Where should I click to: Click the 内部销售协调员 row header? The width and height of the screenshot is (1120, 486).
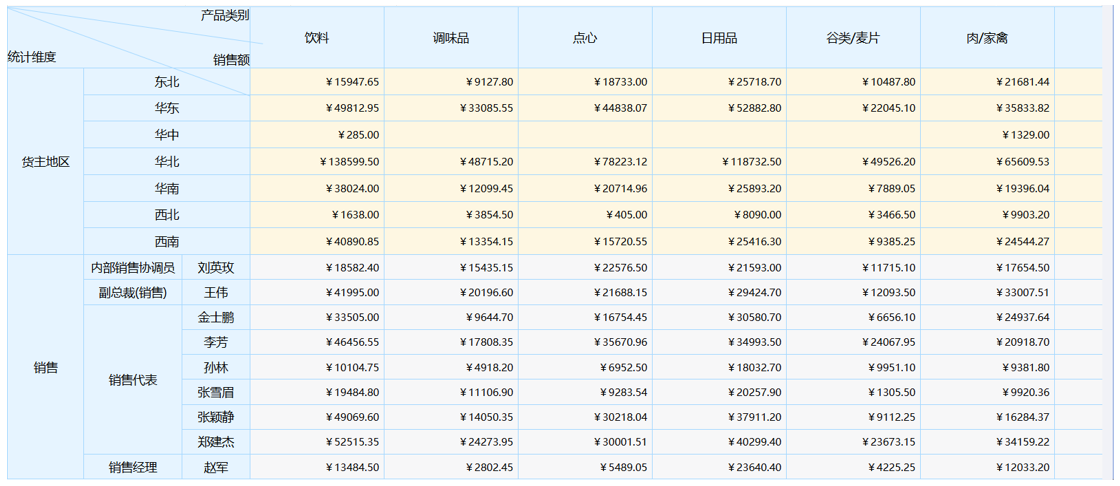point(133,268)
